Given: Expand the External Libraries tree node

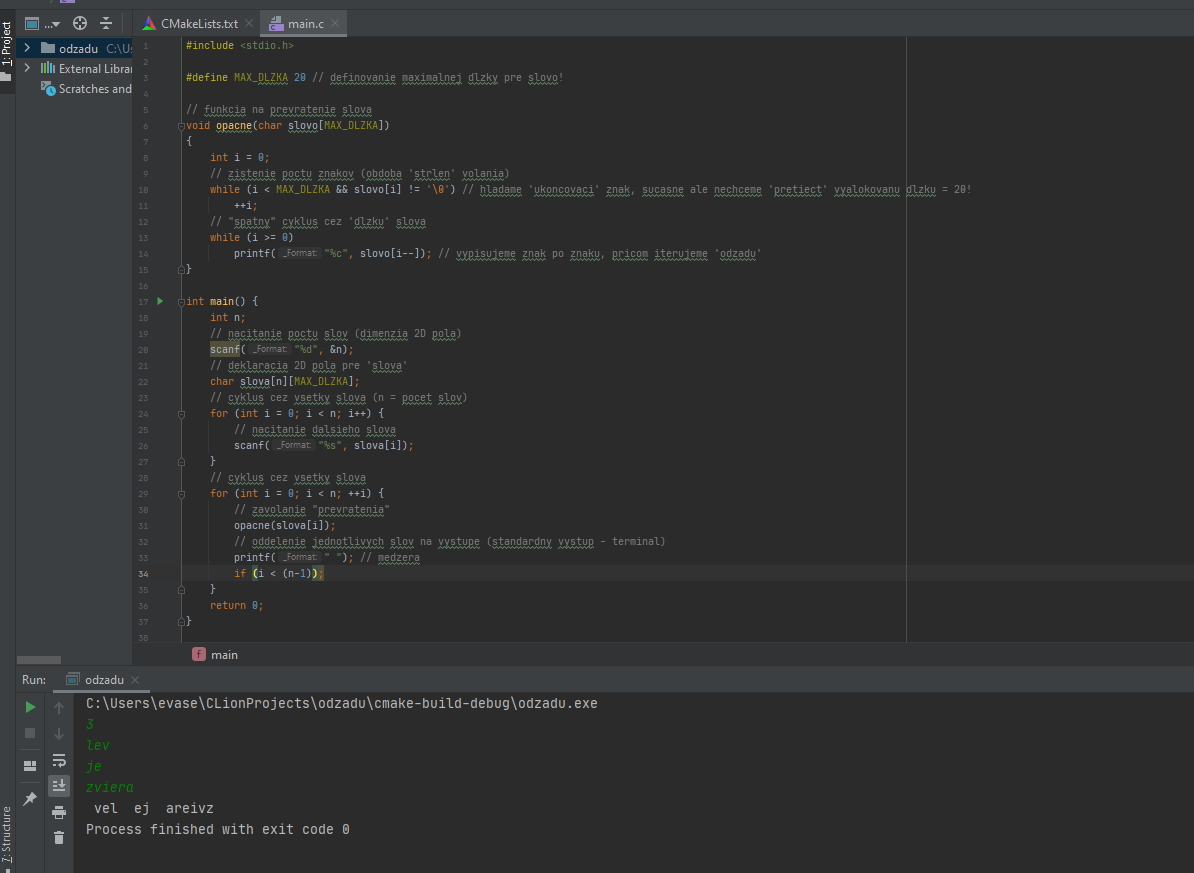Looking at the screenshot, I should 27,68.
